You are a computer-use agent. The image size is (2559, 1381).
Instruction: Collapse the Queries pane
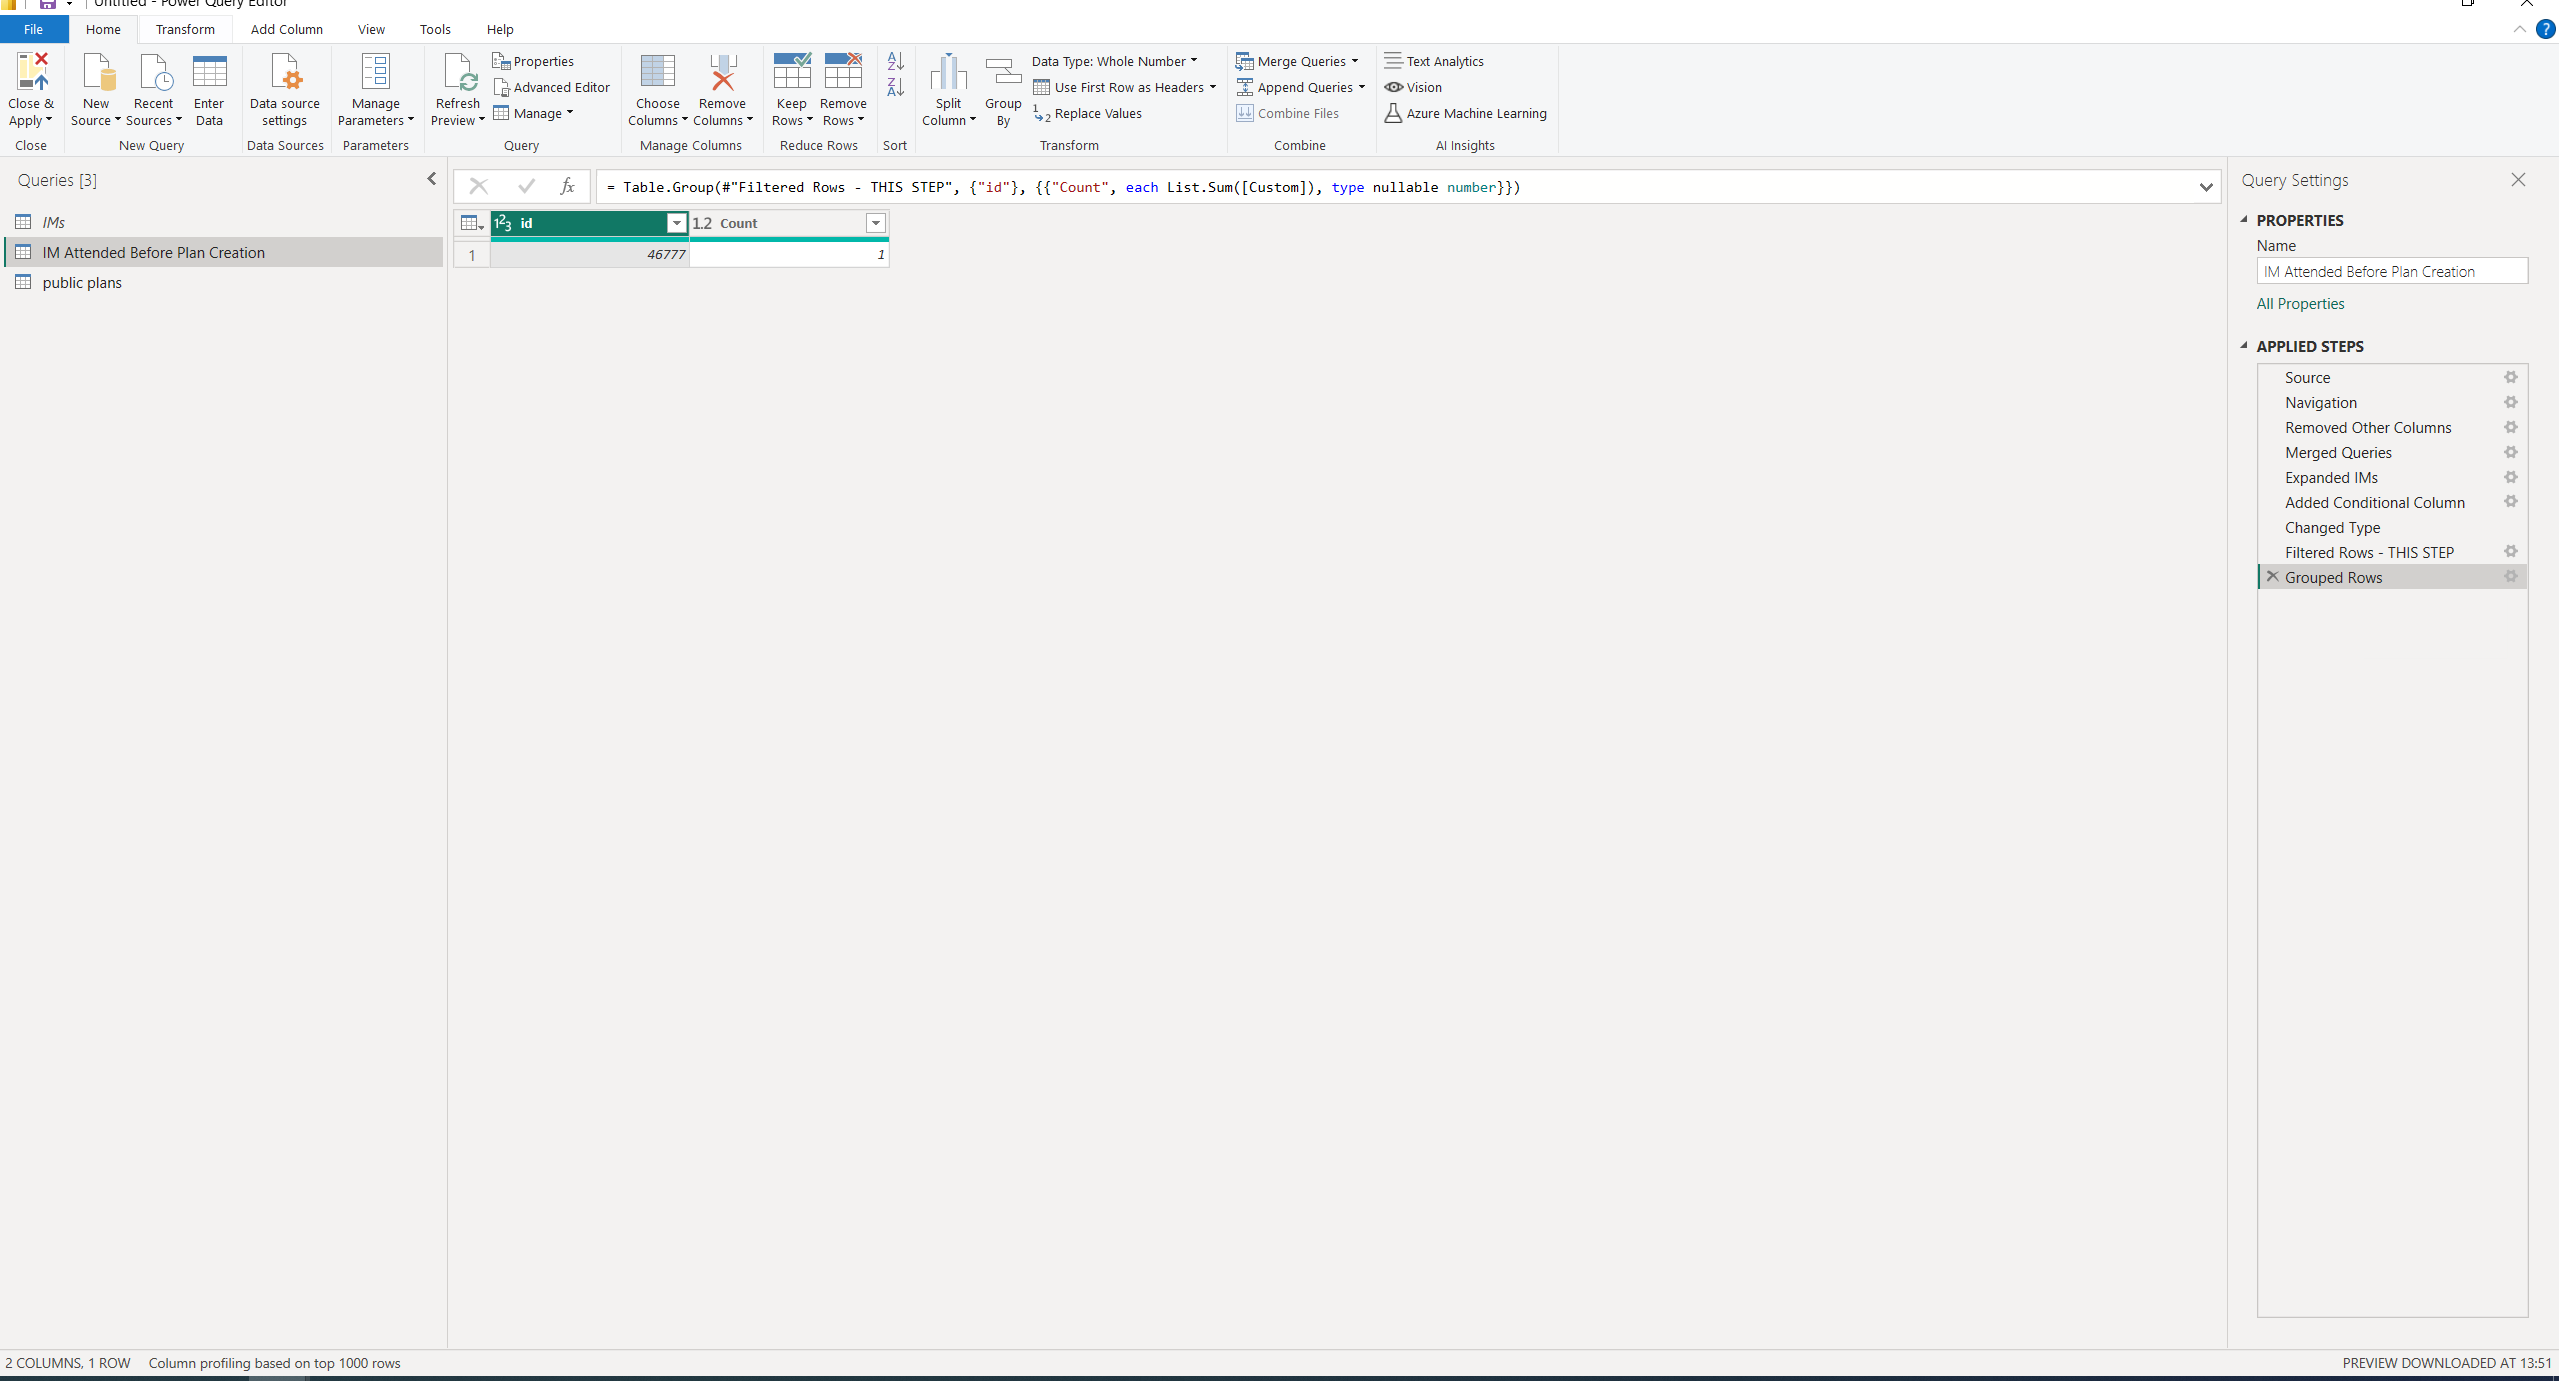pos(432,179)
